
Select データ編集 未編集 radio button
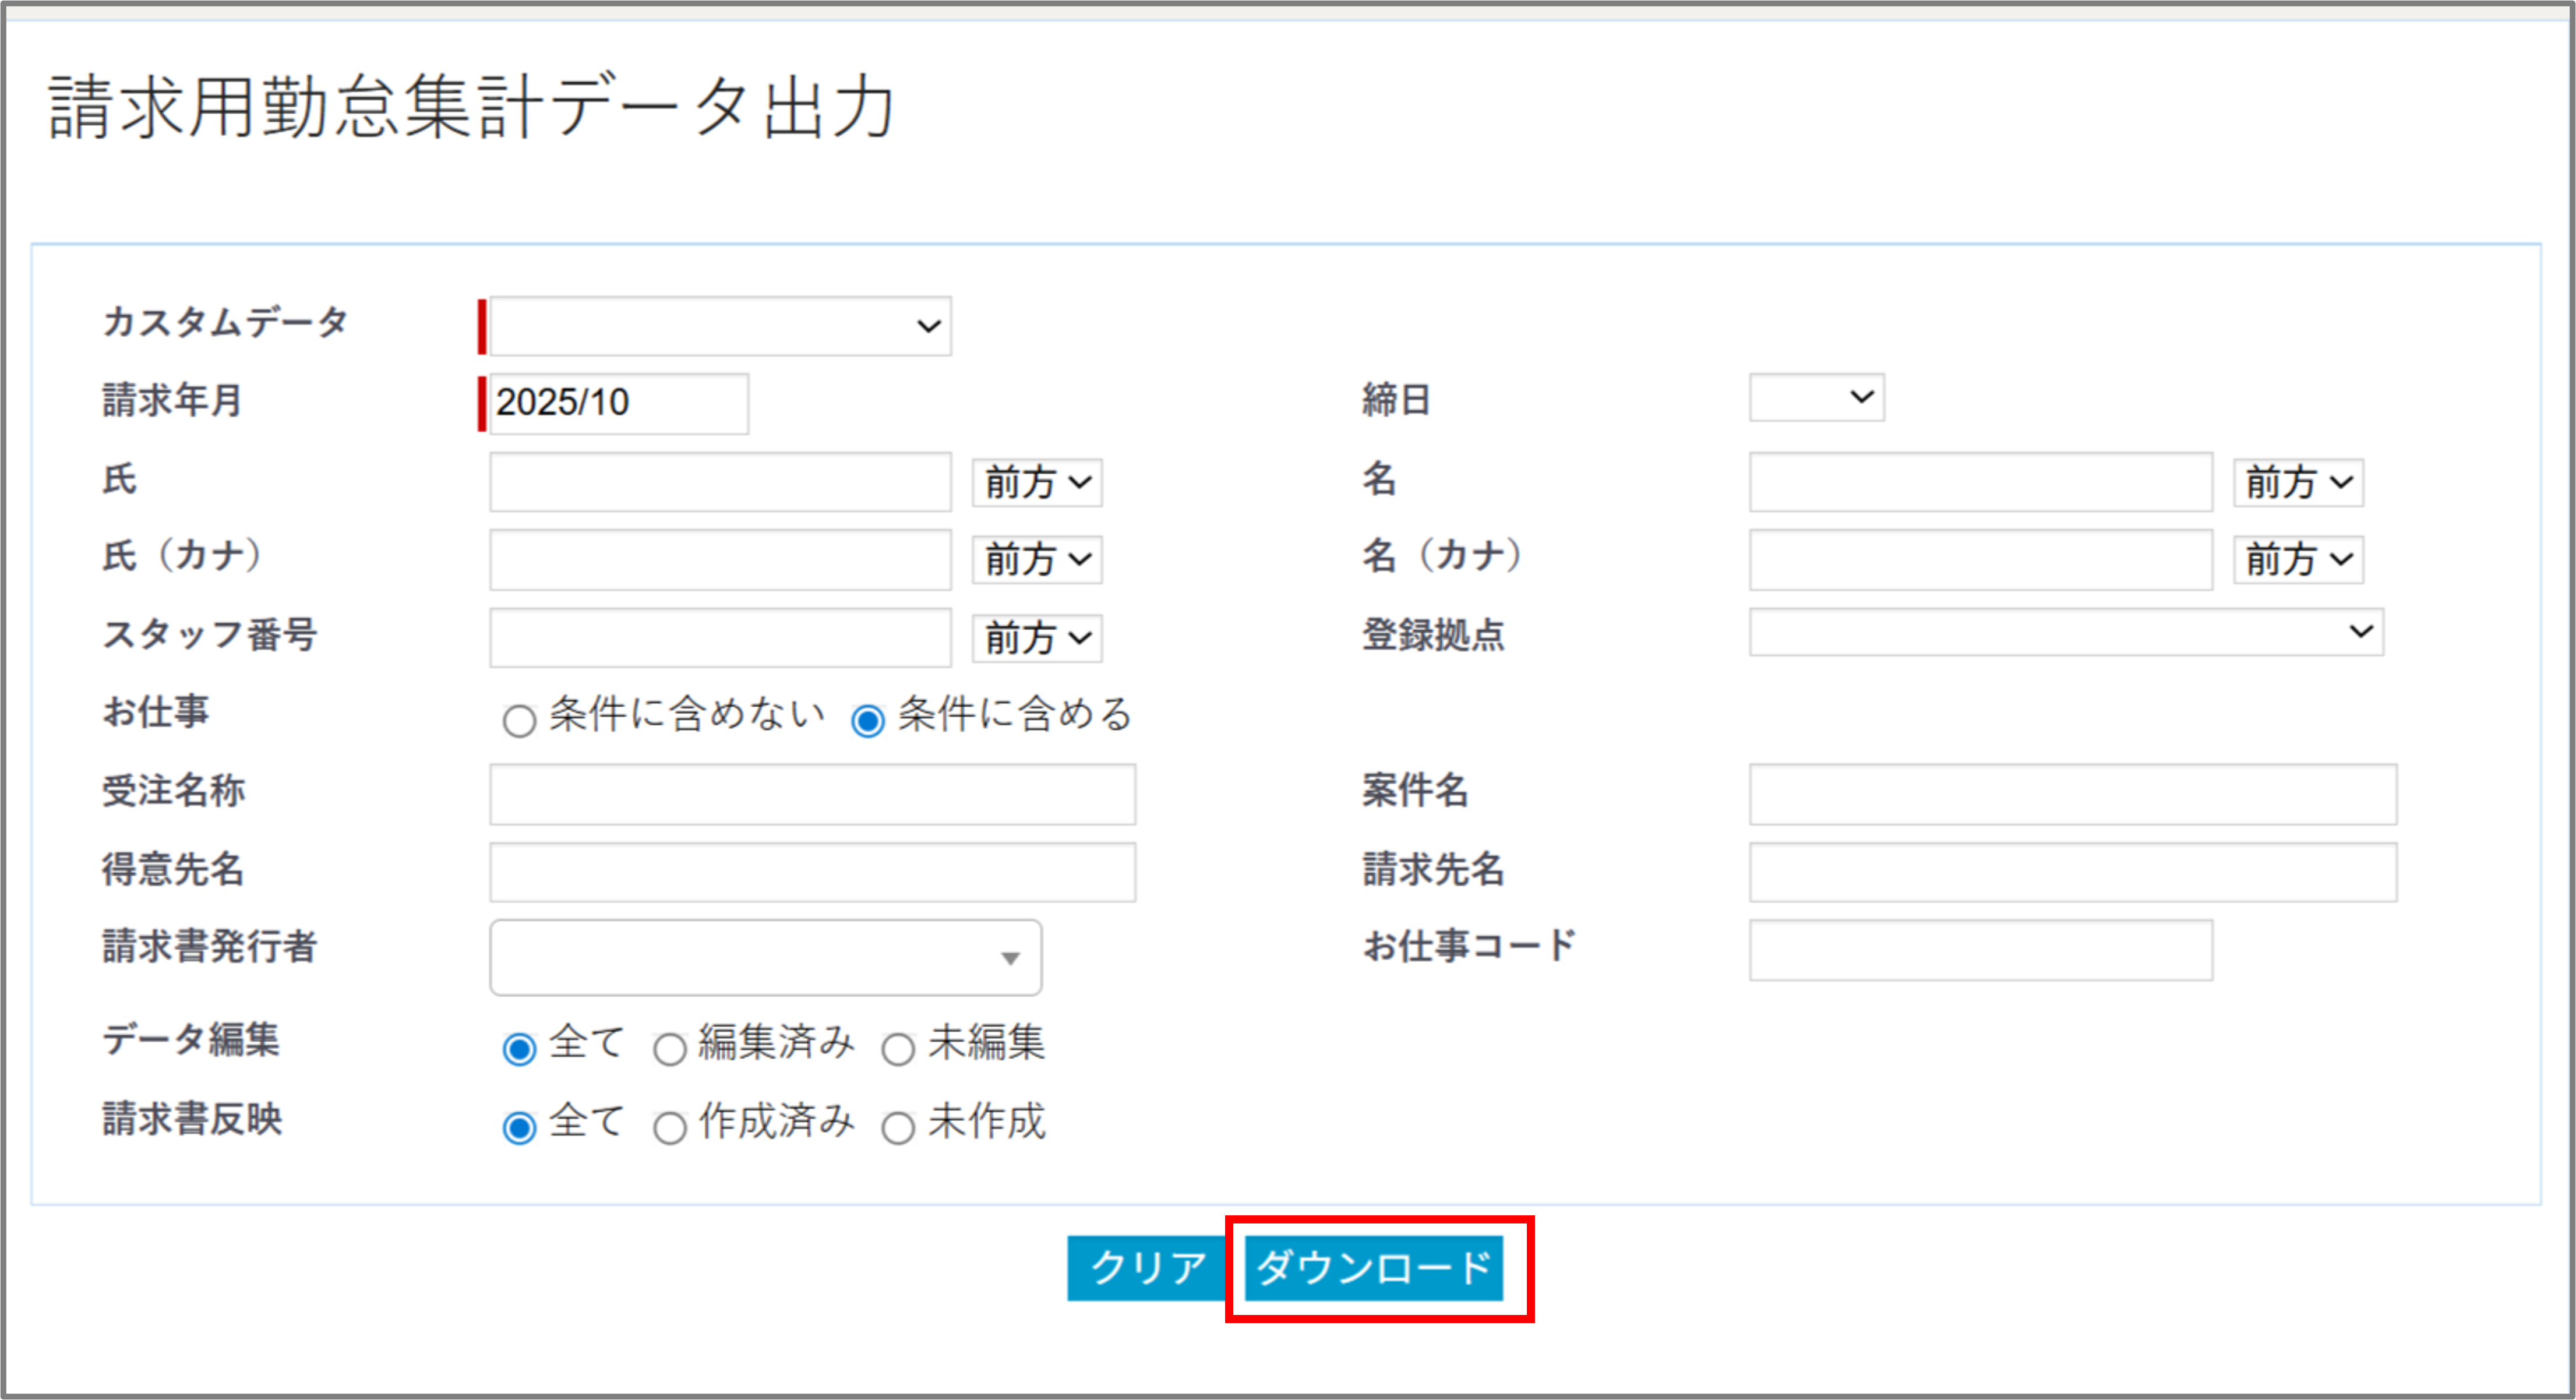click(898, 1049)
